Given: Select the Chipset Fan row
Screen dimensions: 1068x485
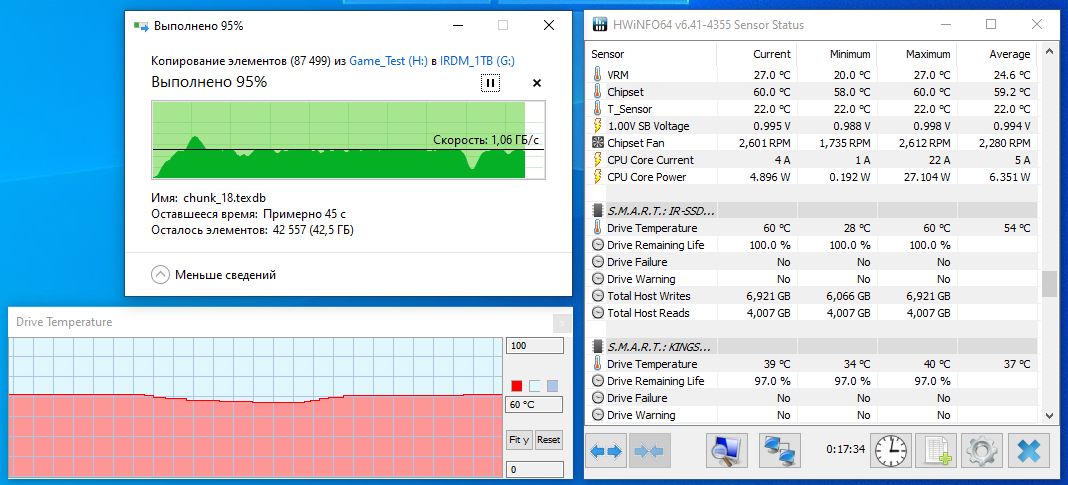Looking at the screenshot, I should [813, 143].
